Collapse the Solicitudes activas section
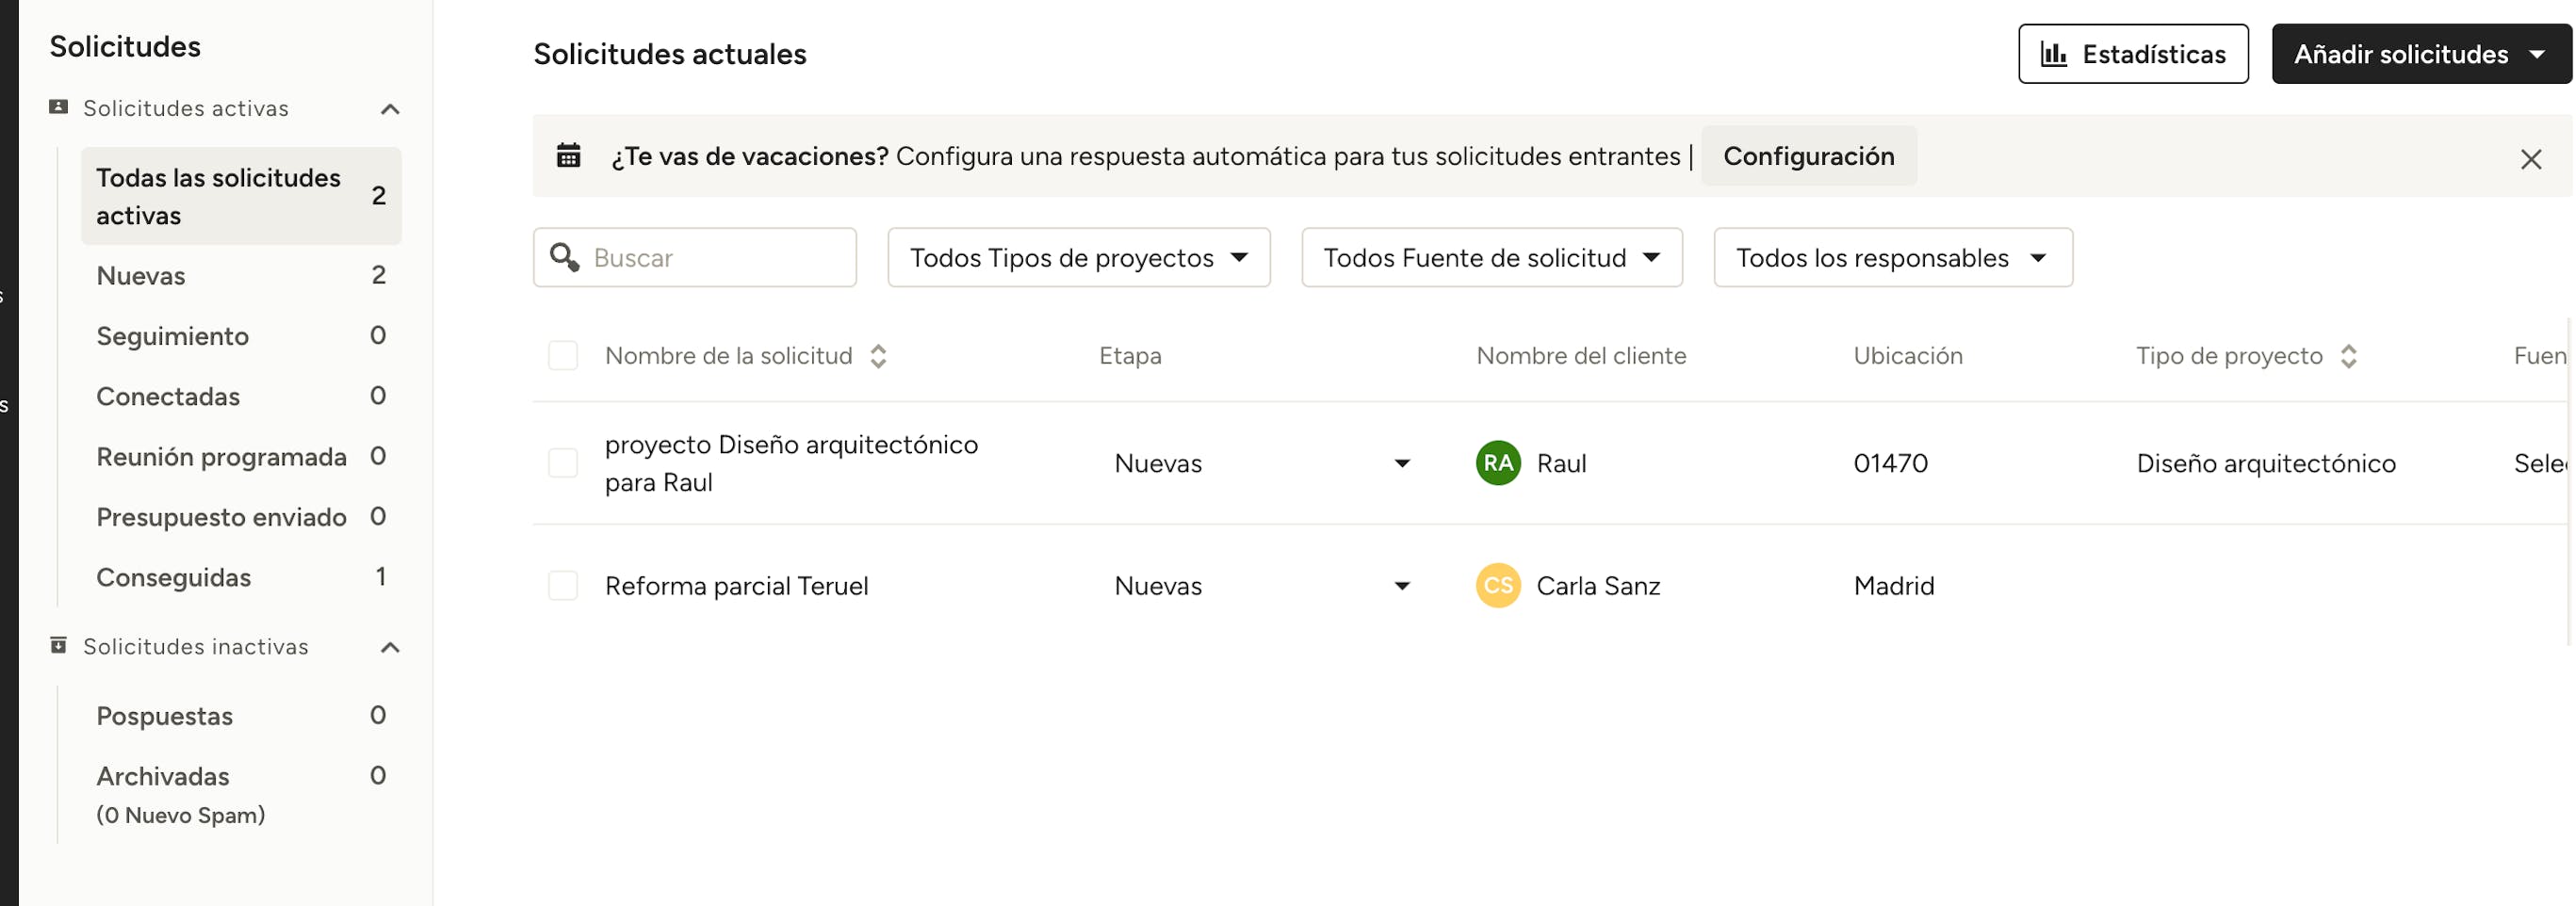This screenshot has height=906, width=2576. pos(390,109)
